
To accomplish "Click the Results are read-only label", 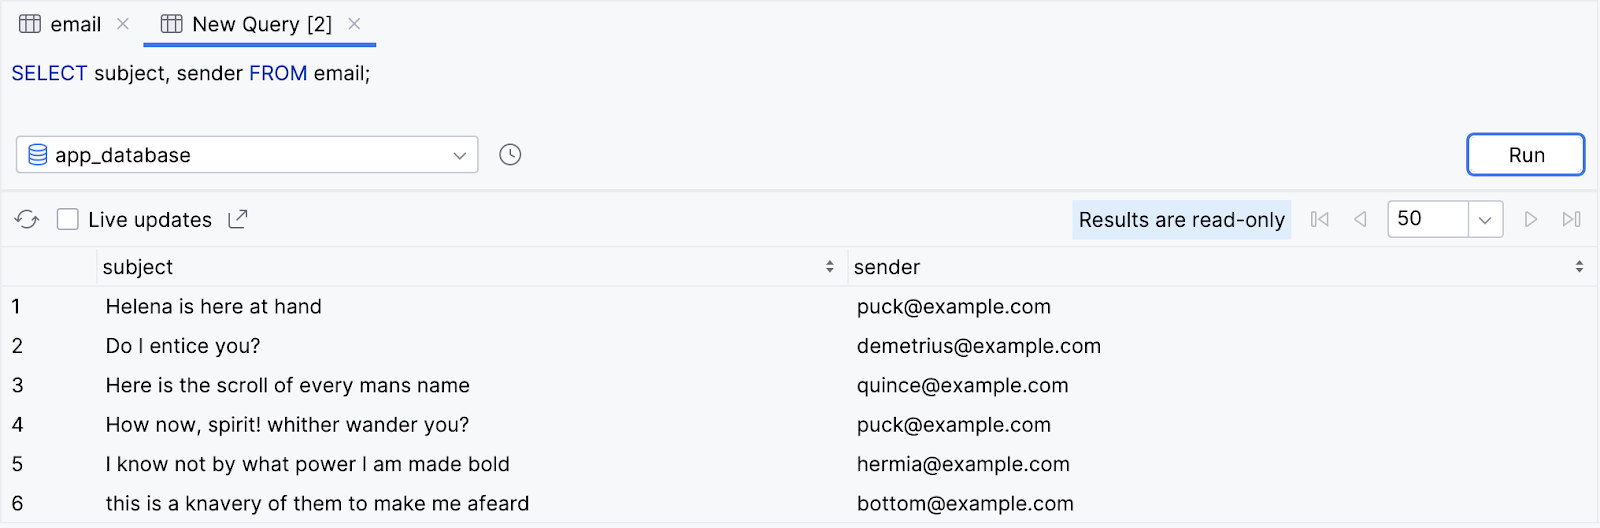I will [1181, 220].
